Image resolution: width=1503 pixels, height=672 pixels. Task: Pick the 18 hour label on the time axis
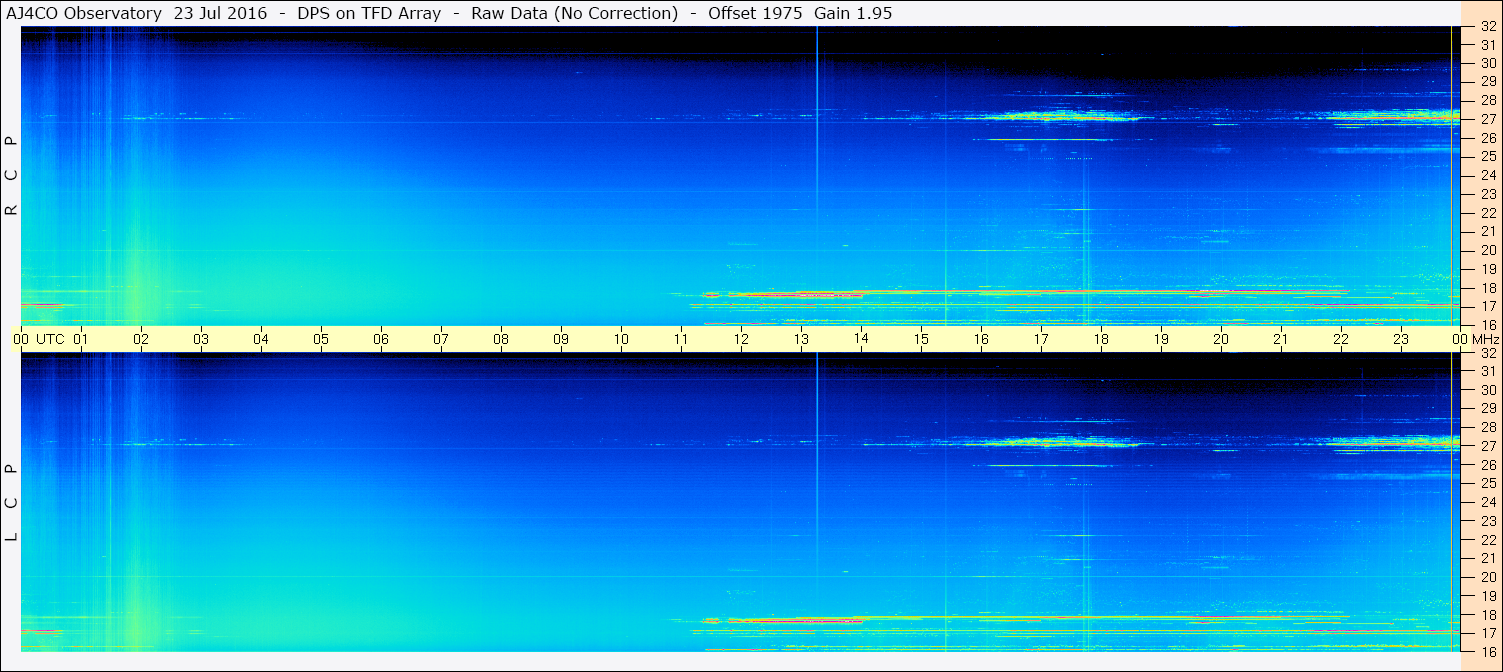tap(1101, 339)
